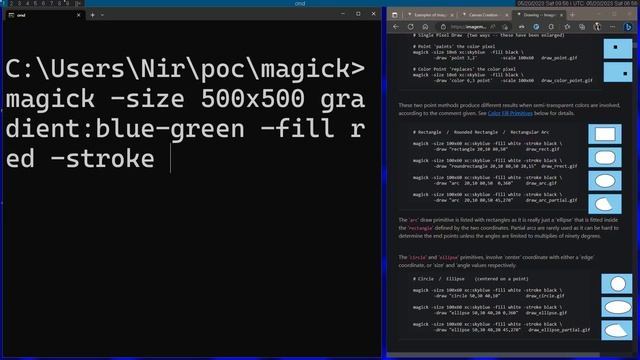This screenshot has width=640, height=360.
Task: Open Edge Settings and more menu
Action: [x=612, y=27]
